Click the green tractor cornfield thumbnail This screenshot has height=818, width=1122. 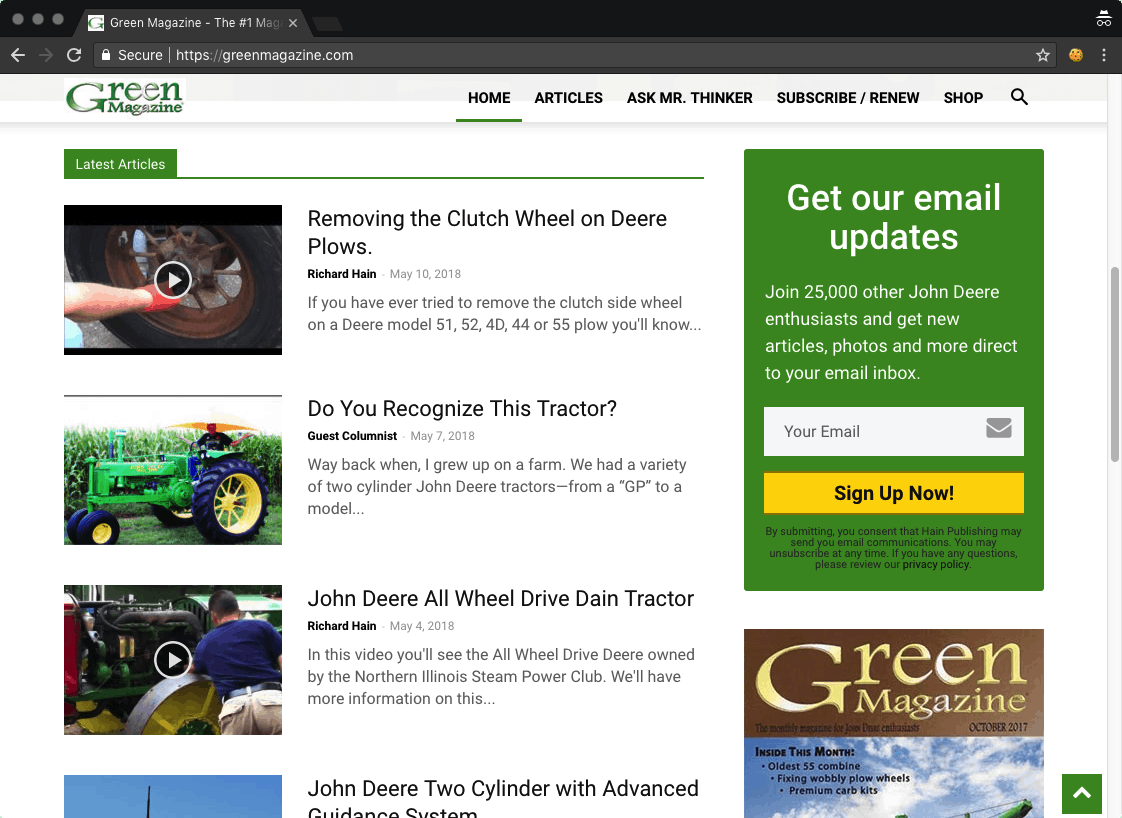point(172,470)
